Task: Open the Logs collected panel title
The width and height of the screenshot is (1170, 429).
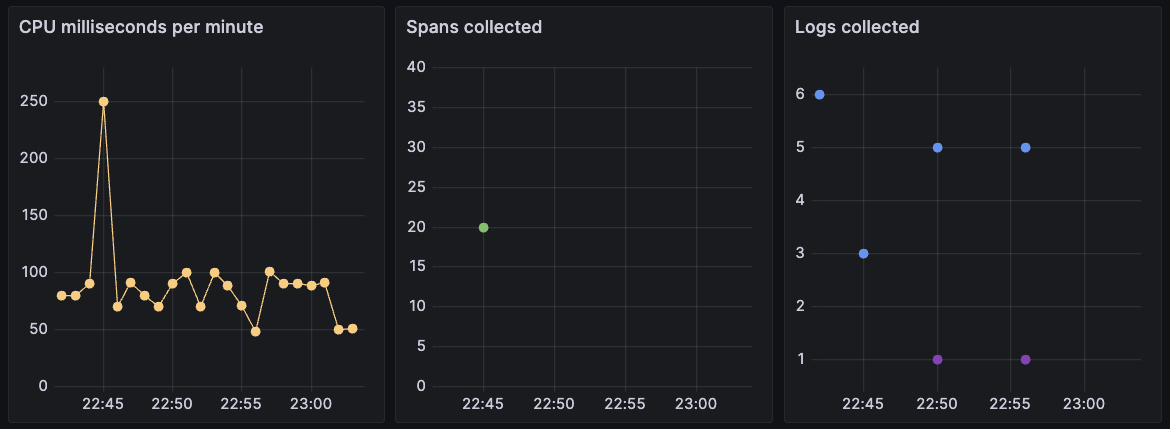Action: coord(857,28)
